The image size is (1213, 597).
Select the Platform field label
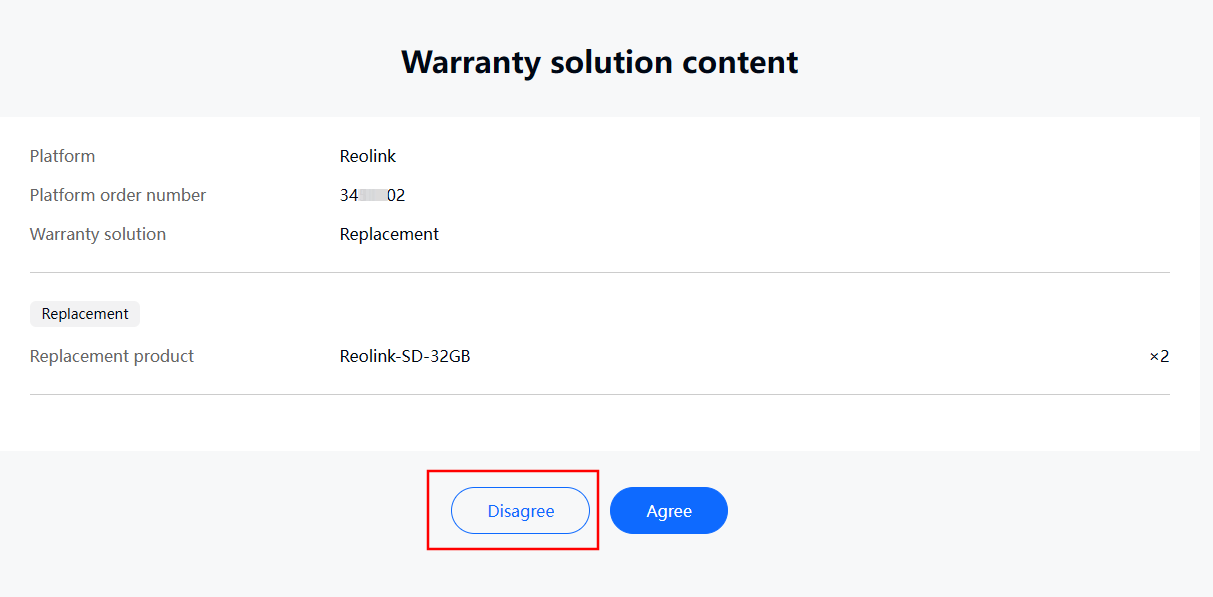coord(63,156)
